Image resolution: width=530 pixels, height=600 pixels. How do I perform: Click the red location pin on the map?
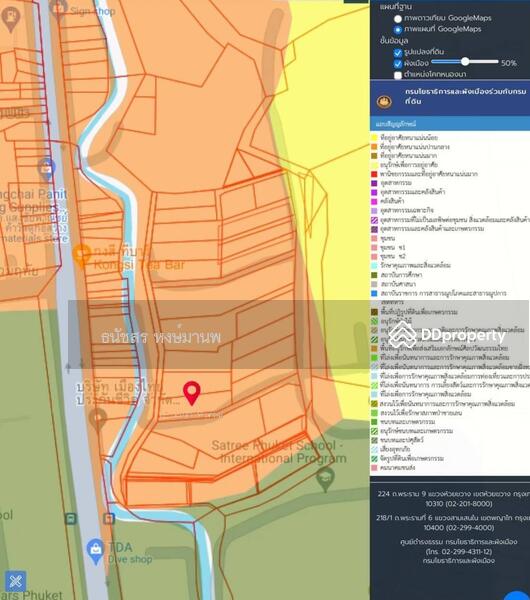[x=192, y=393]
